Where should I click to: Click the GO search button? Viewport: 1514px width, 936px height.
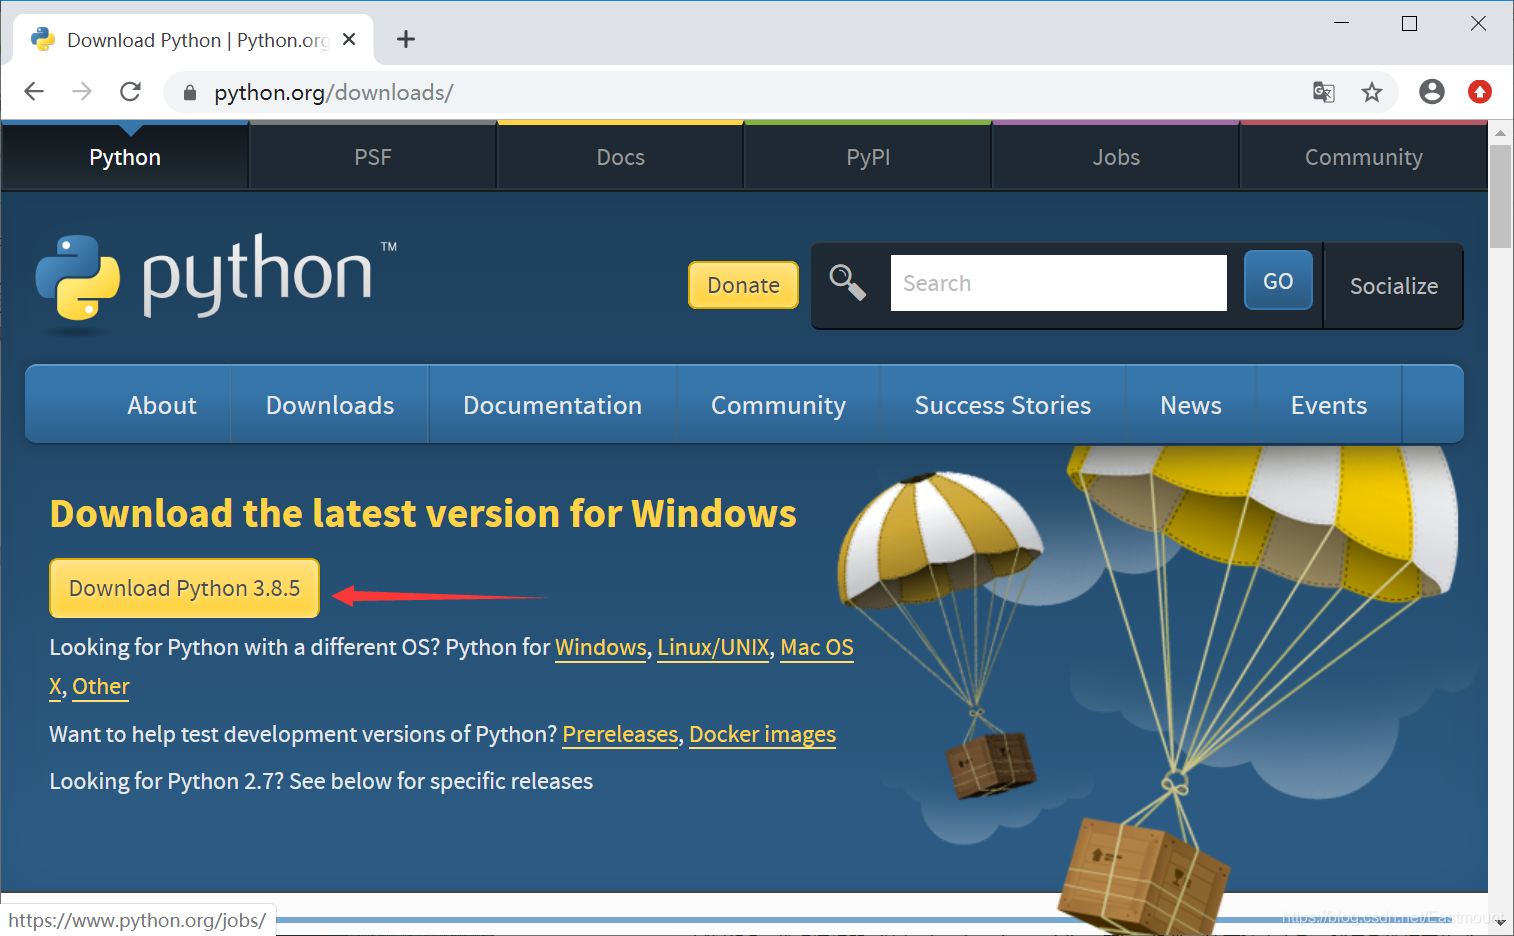pos(1278,281)
